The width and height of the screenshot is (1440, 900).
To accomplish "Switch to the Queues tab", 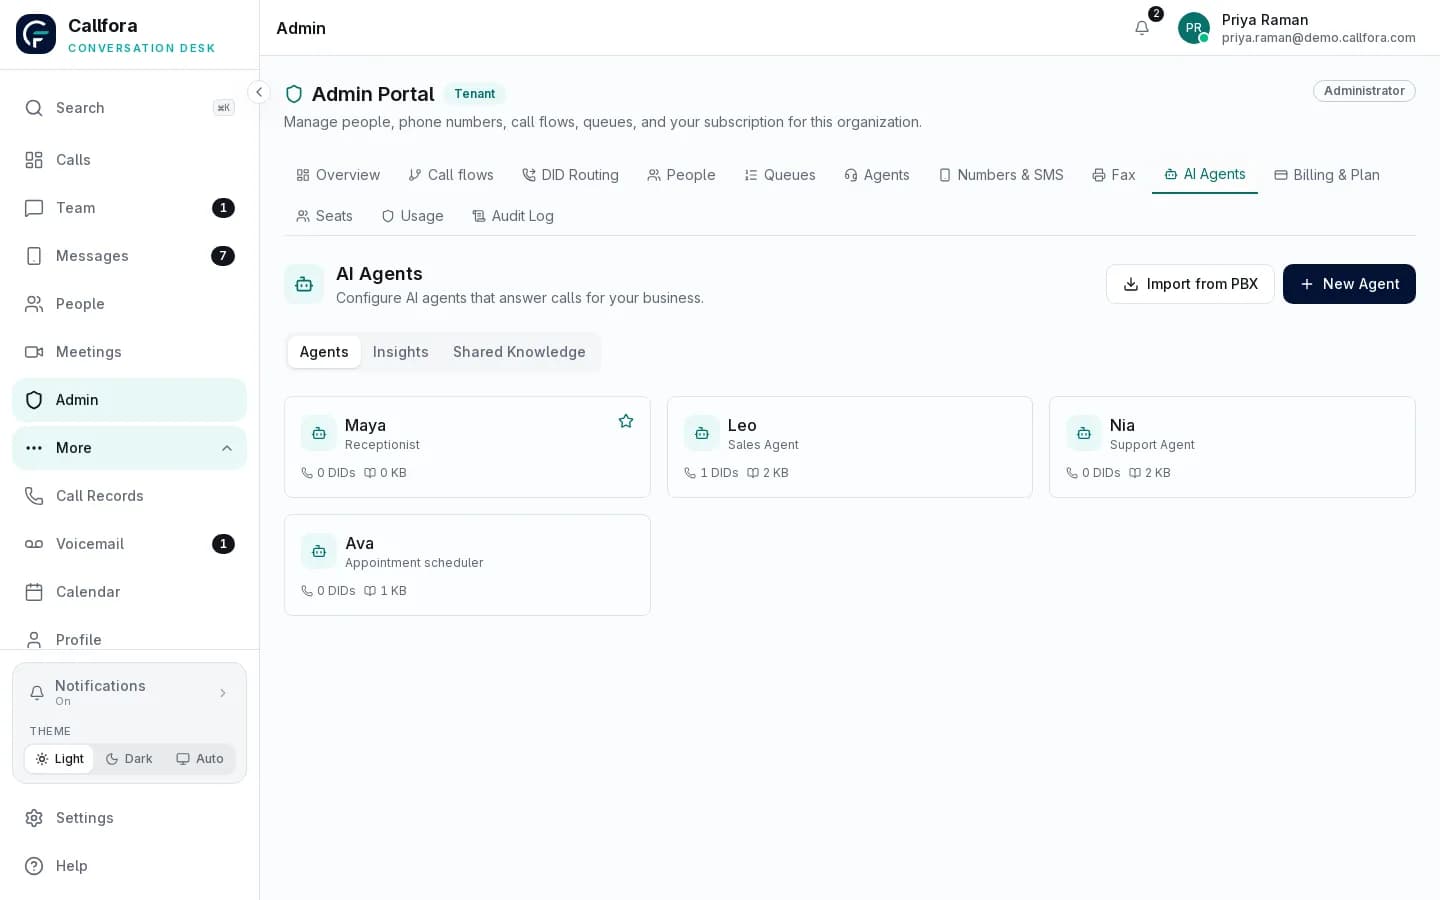I will coord(780,175).
